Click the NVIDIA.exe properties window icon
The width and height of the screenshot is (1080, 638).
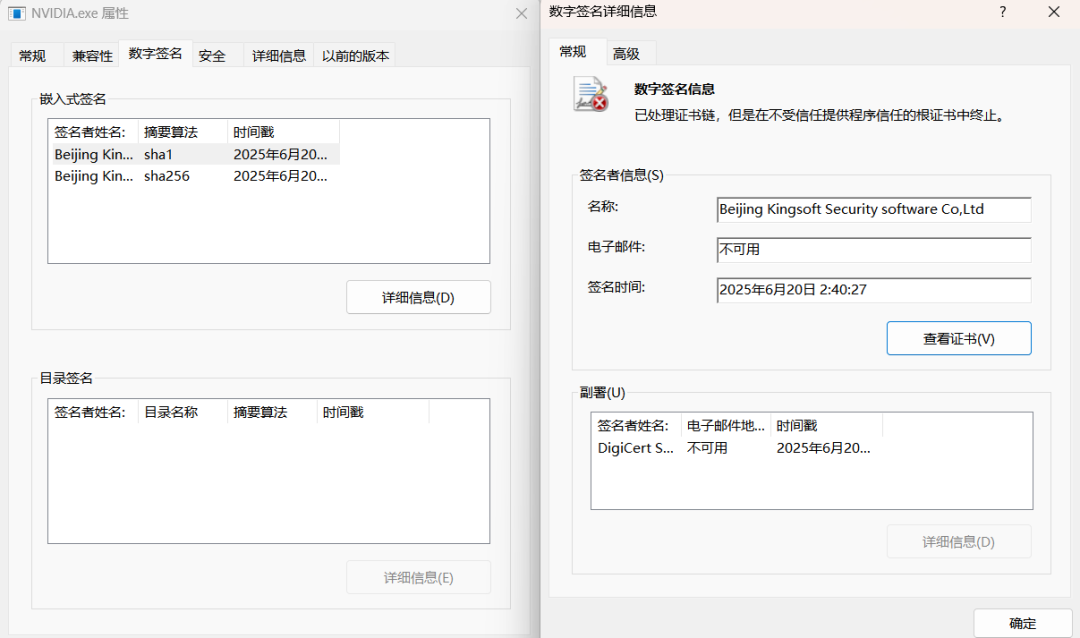(x=17, y=13)
